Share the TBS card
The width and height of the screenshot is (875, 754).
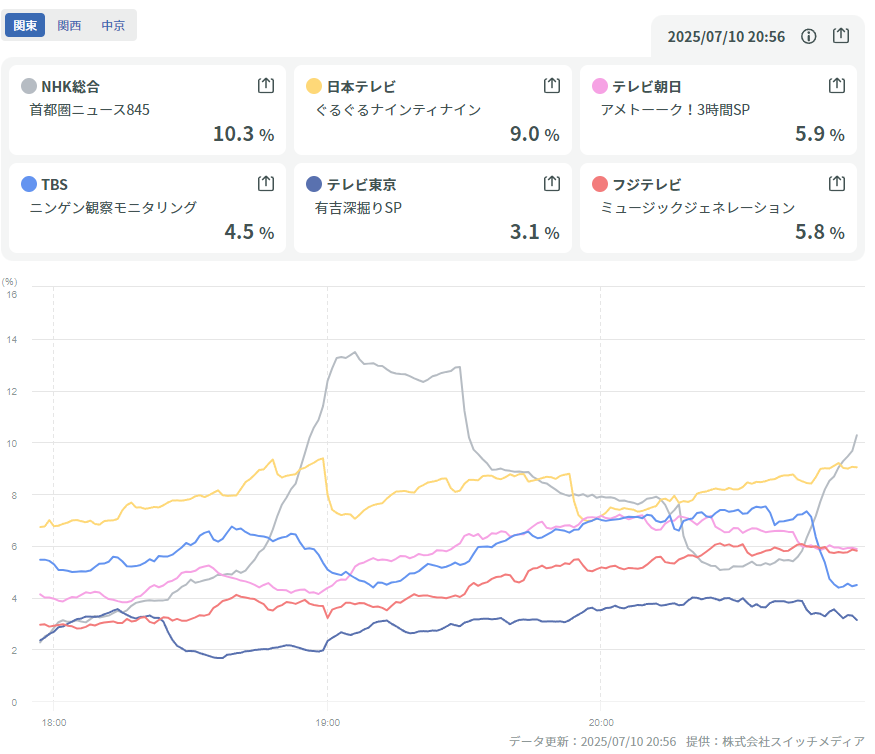click(266, 183)
